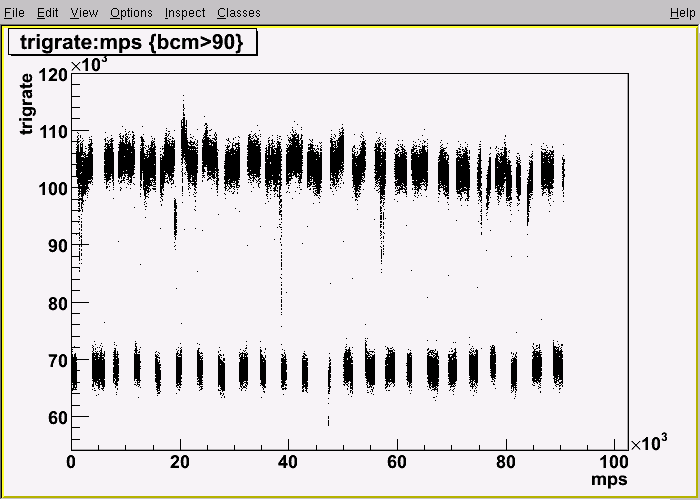The width and height of the screenshot is (700, 500).
Task: Click the 'trigrate' y-axis title
Action: pyautogui.click(x=26, y=104)
